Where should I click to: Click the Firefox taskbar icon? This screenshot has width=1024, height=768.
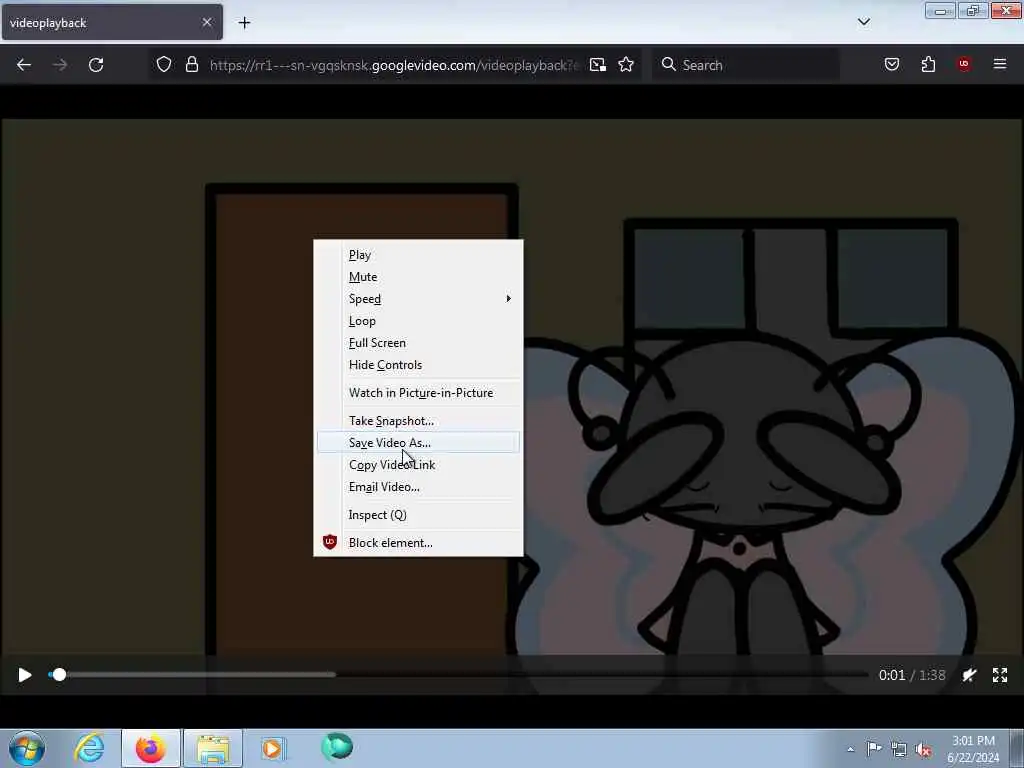(150, 748)
